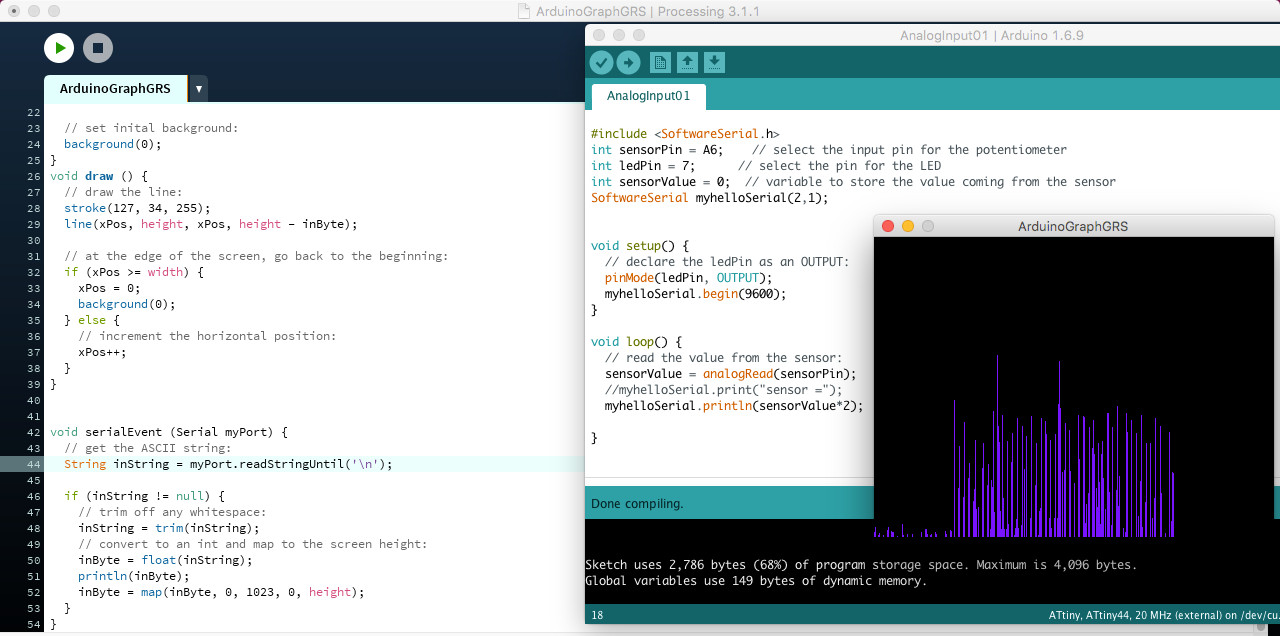Viewport: 1280px width, 636px height.
Task: Click highlighted line 44 number in gutter
Action: tap(34, 464)
